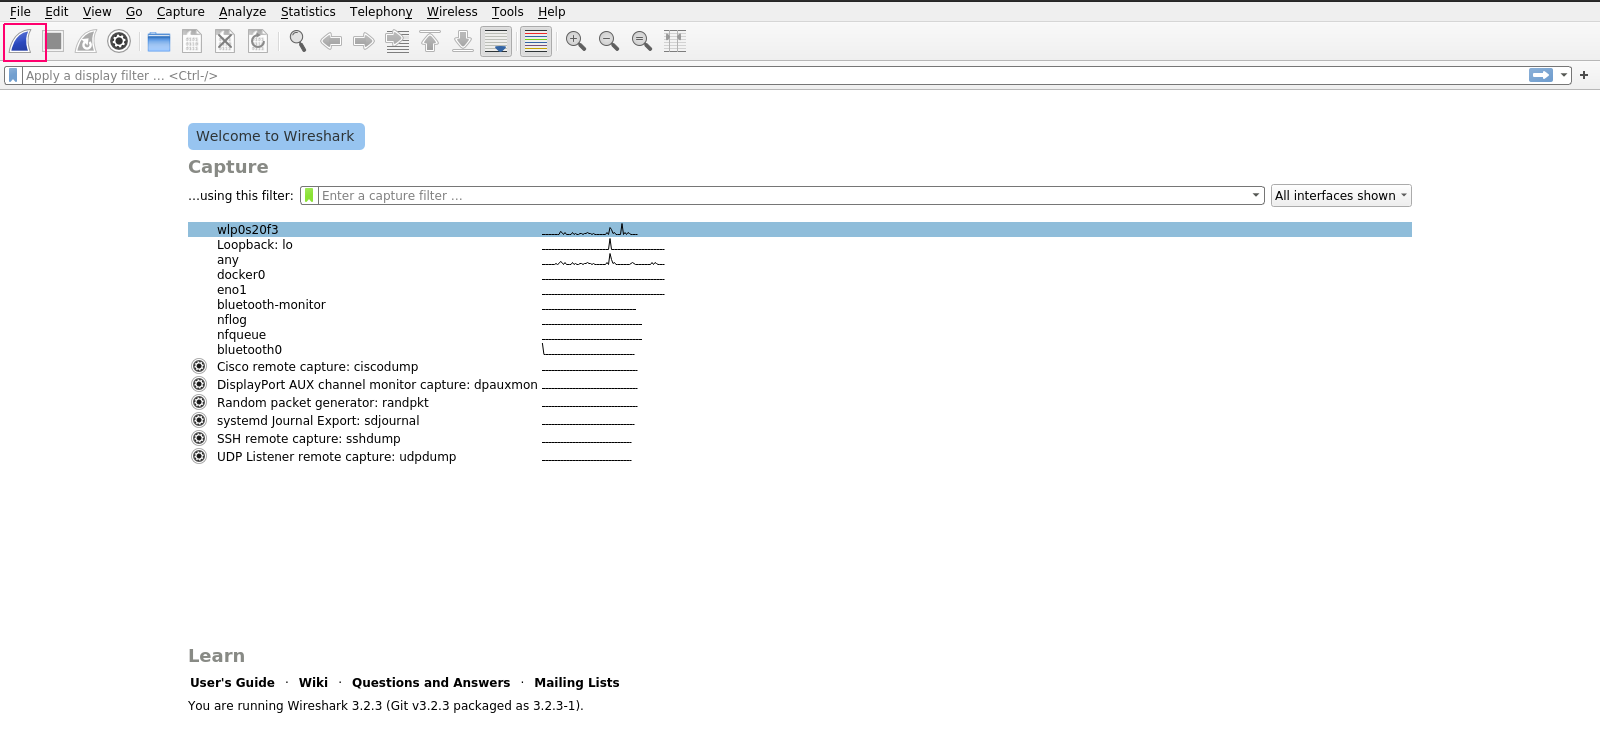Zoom in the main window text

(576, 41)
